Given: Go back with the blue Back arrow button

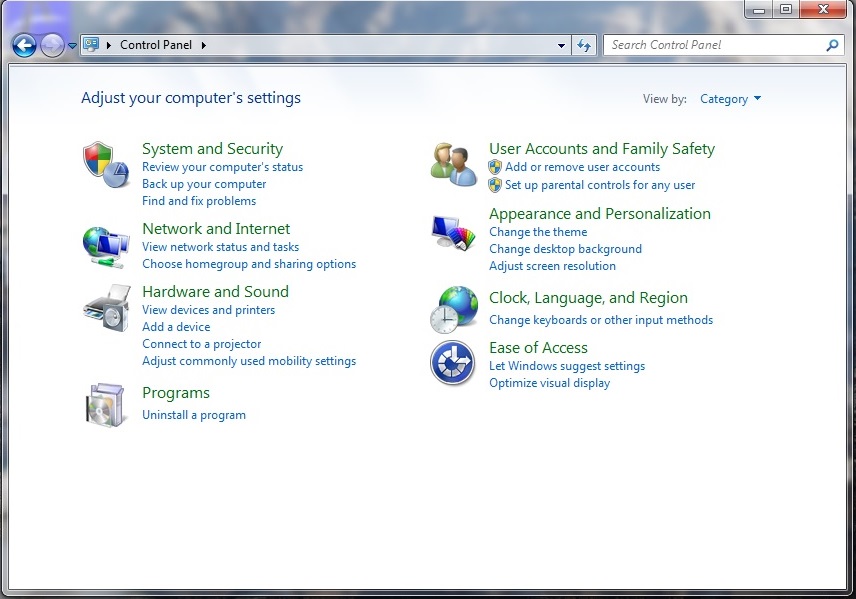Looking at the screenshot, I should pyautogui.click(x=24, y=45).
